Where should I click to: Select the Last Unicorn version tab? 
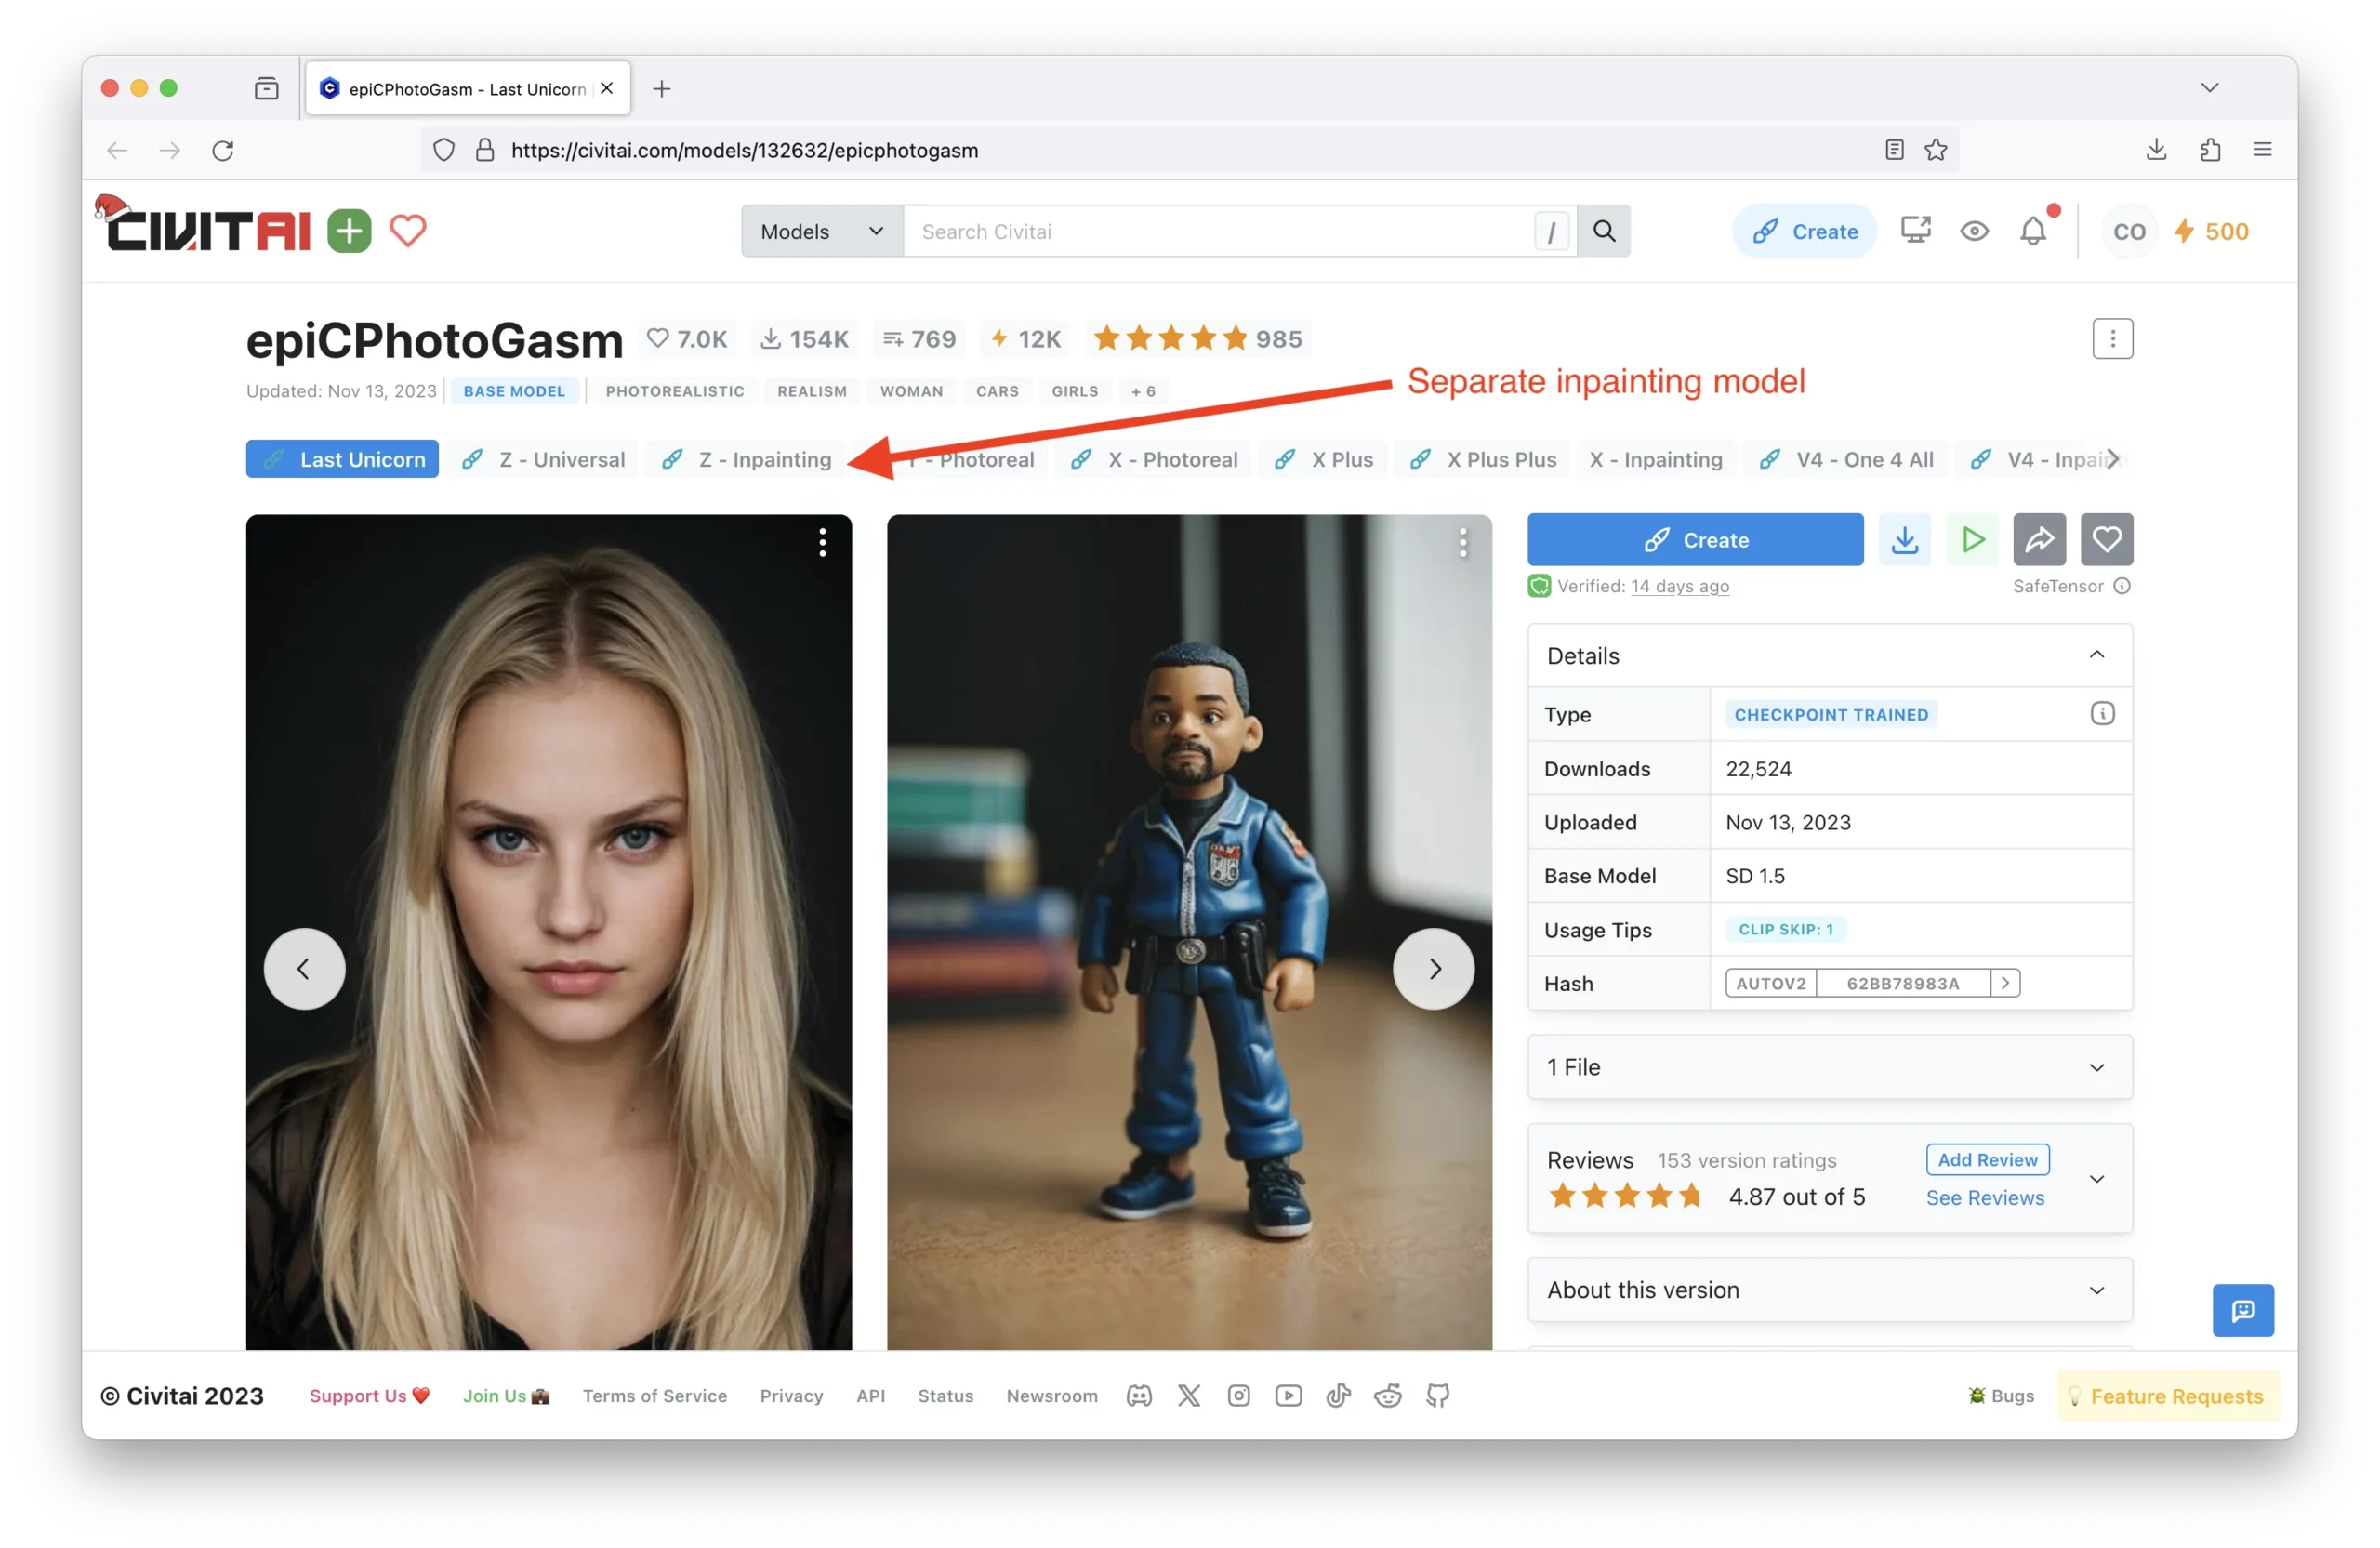(x=342, y=459)
